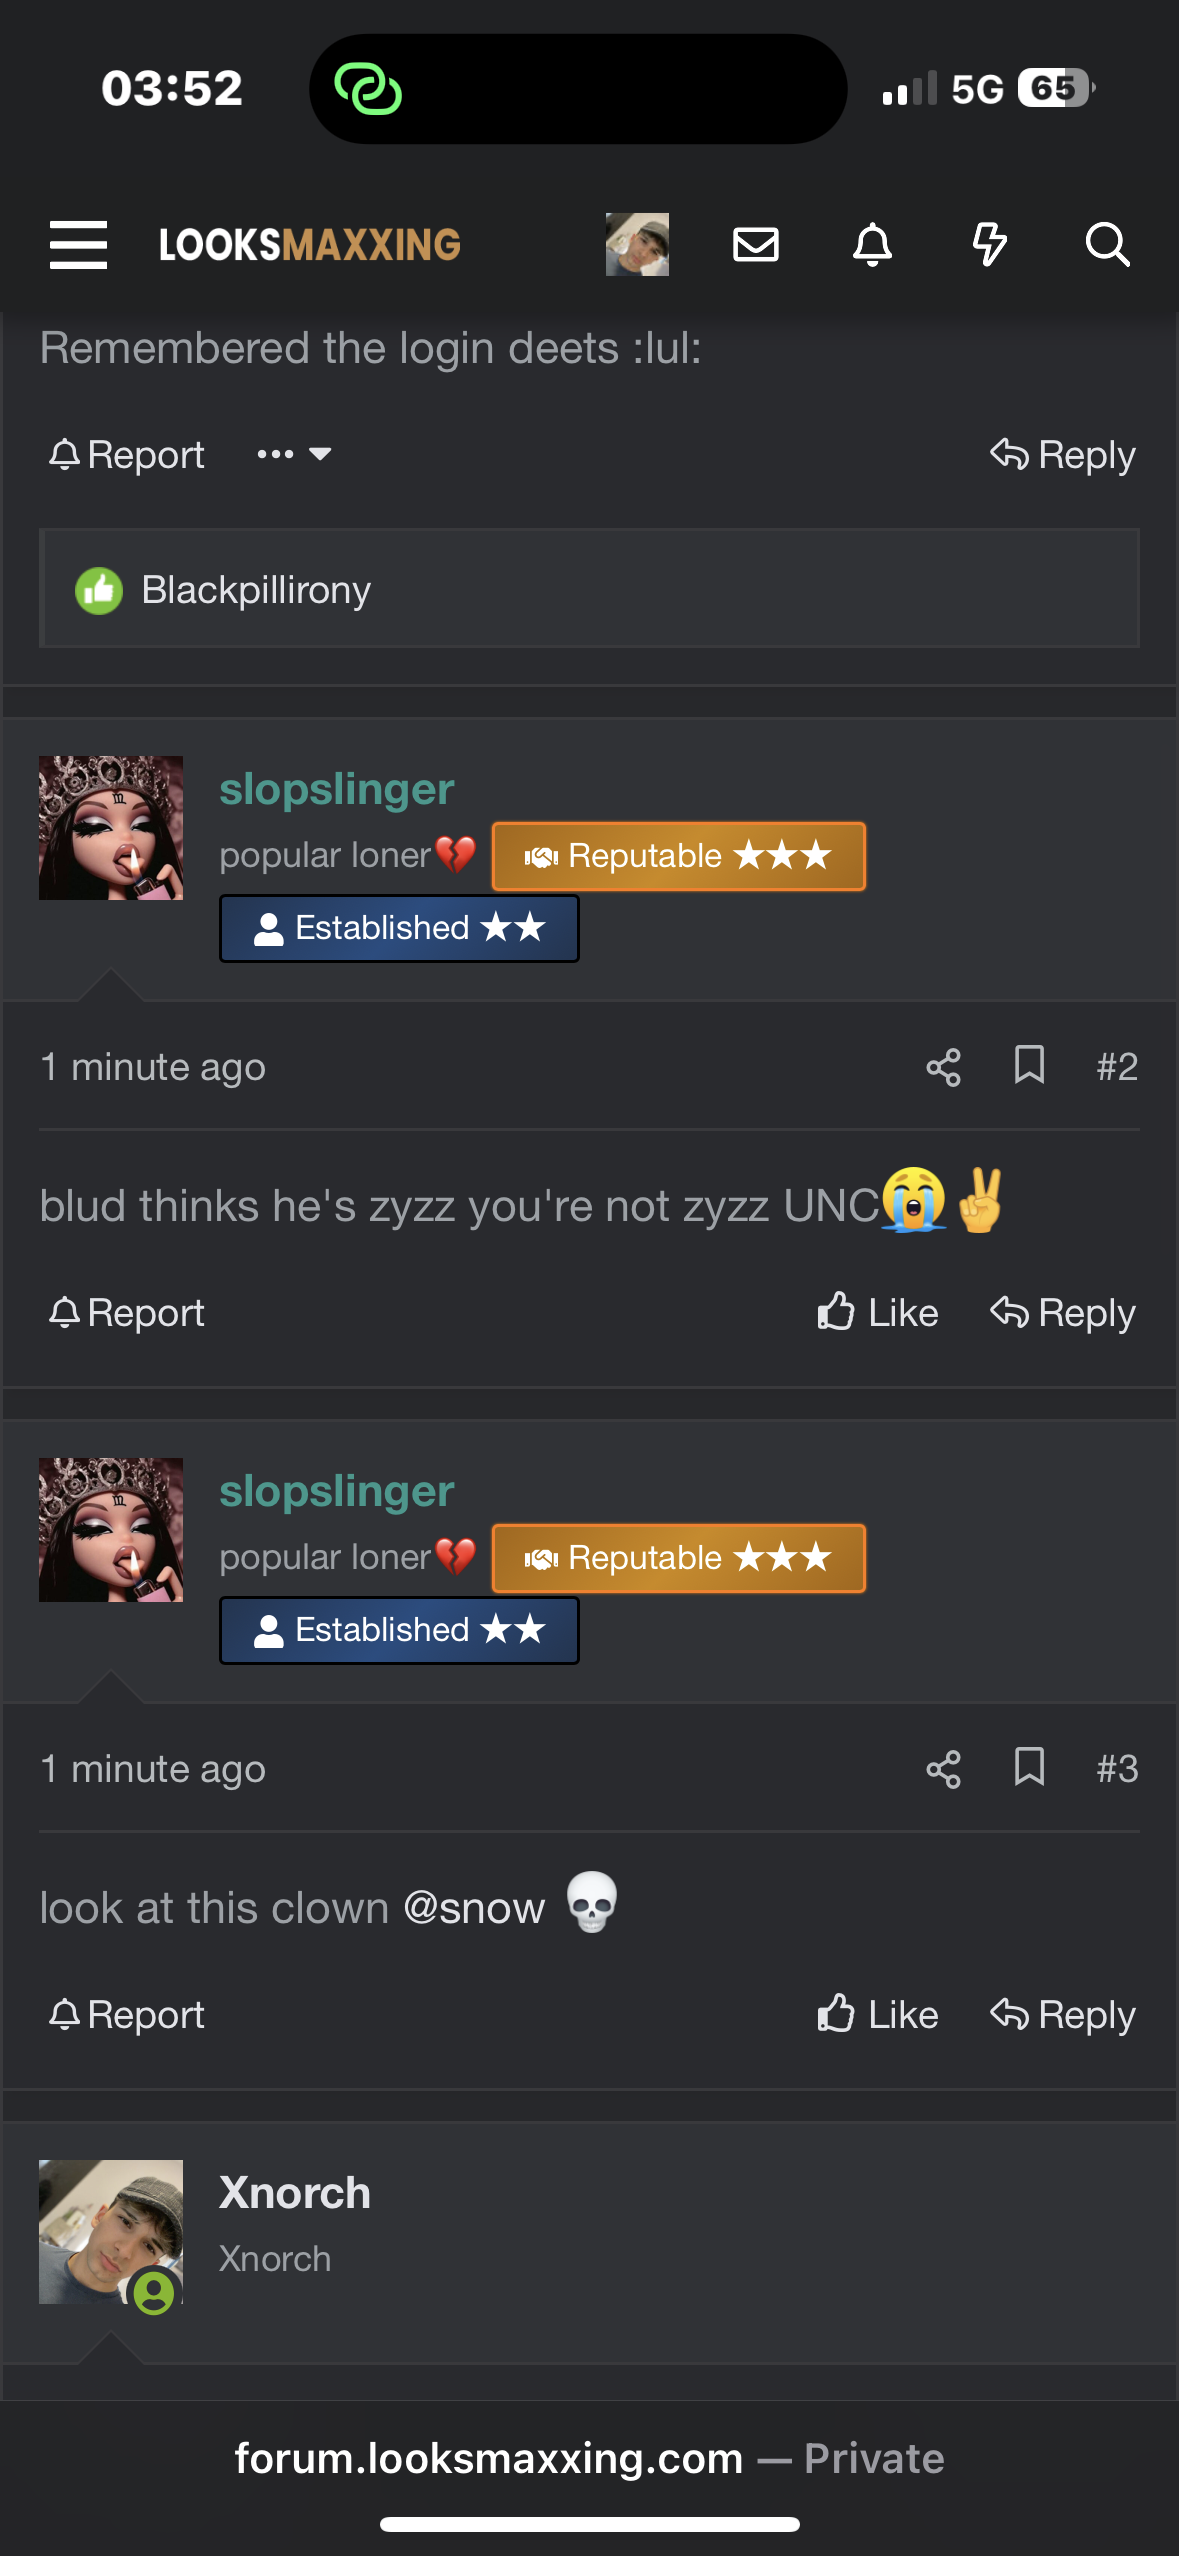
Task: Share post #3 via share icon
Action: pos(943,1769)
